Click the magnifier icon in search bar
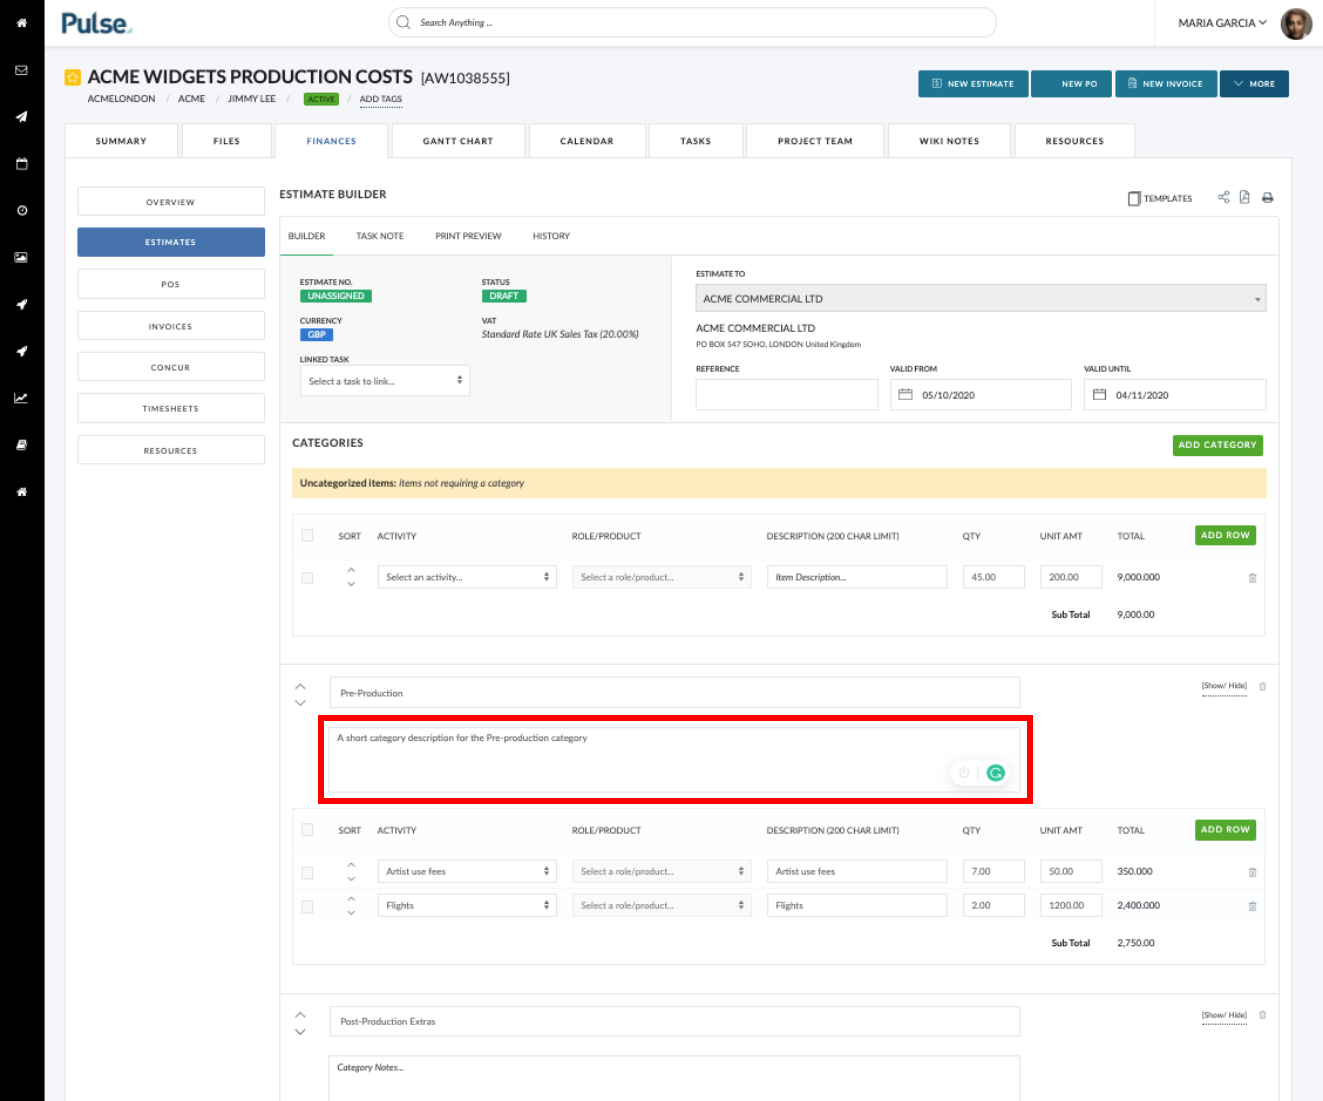 coord(403,22)
